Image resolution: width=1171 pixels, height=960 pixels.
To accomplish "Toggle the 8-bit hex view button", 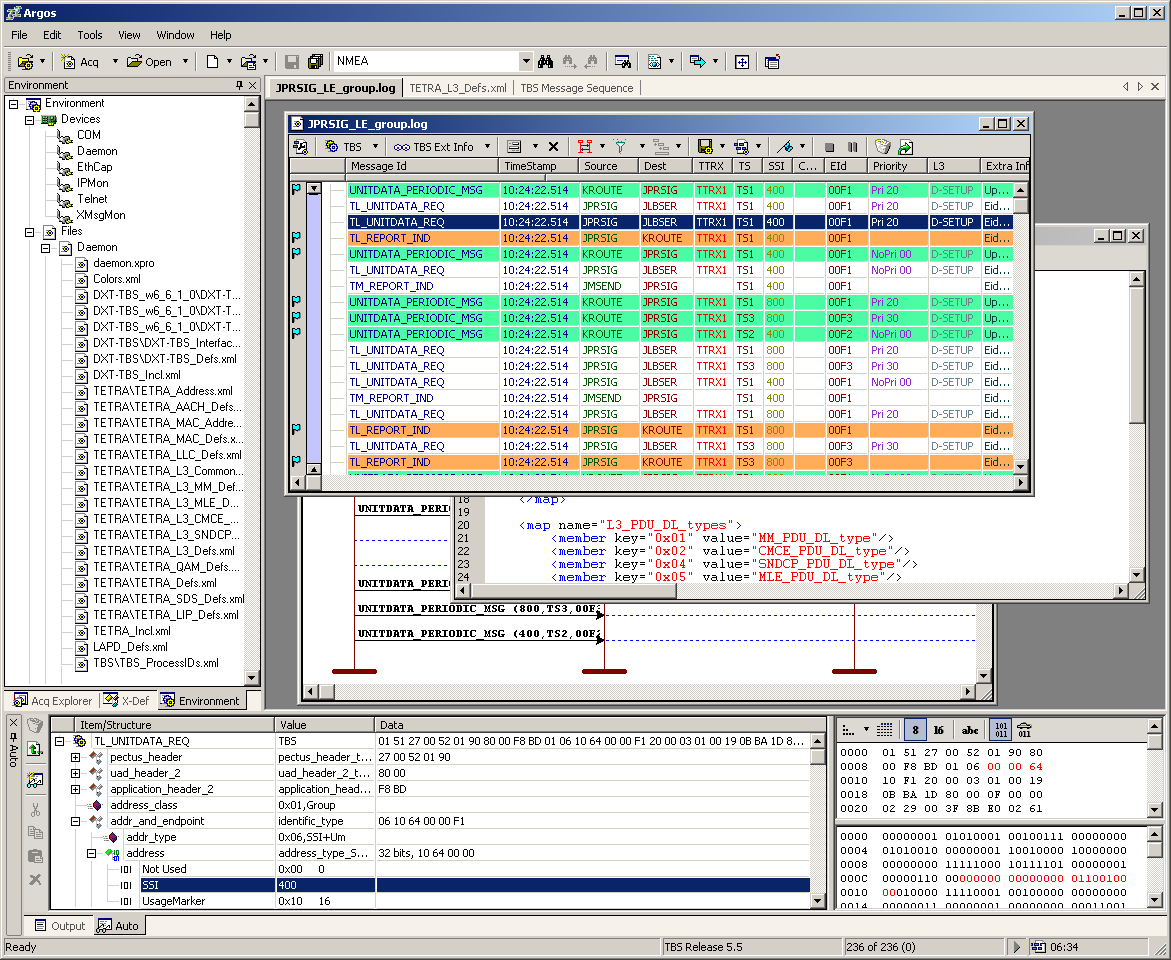I will coord(914,730).
